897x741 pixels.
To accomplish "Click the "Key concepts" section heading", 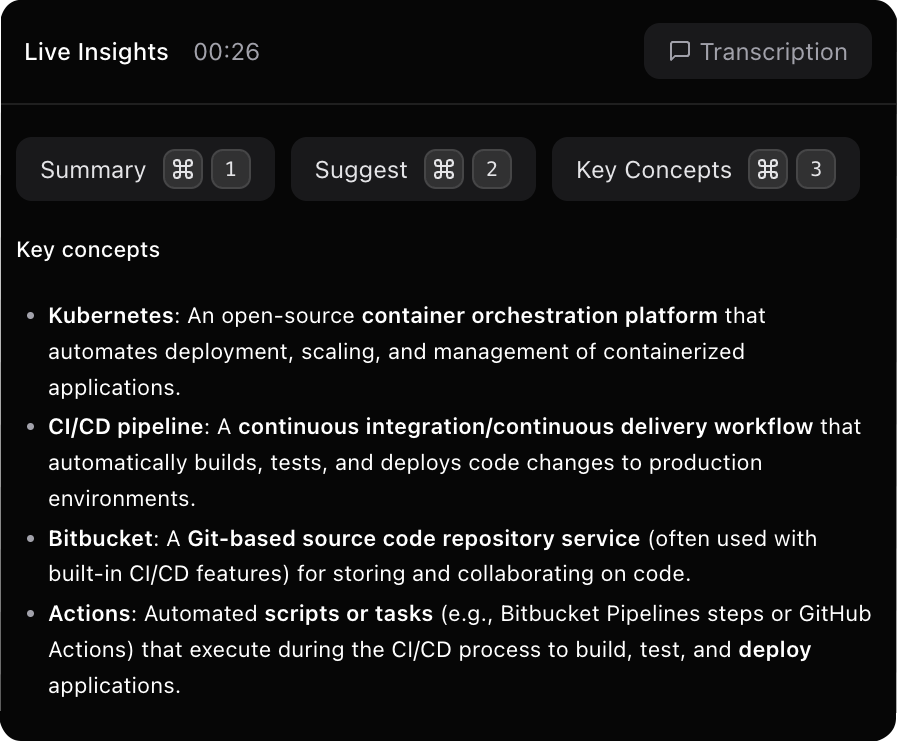I will tap(88, 250).
